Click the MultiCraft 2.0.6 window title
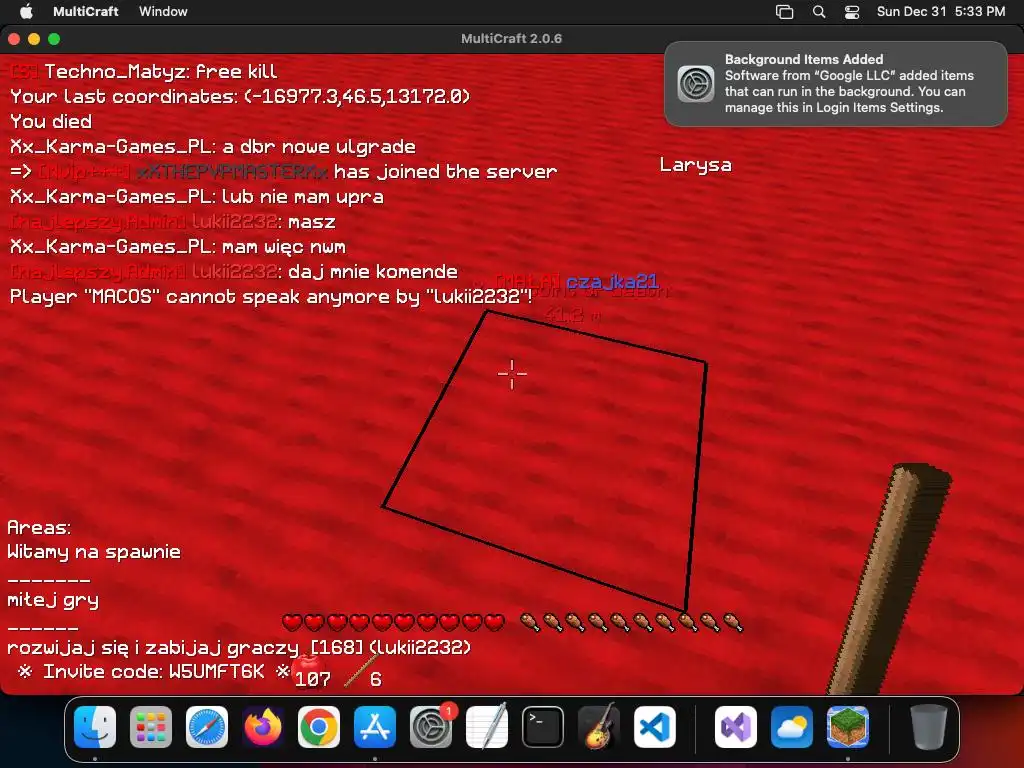1024x768 pixels. point(511,39)
